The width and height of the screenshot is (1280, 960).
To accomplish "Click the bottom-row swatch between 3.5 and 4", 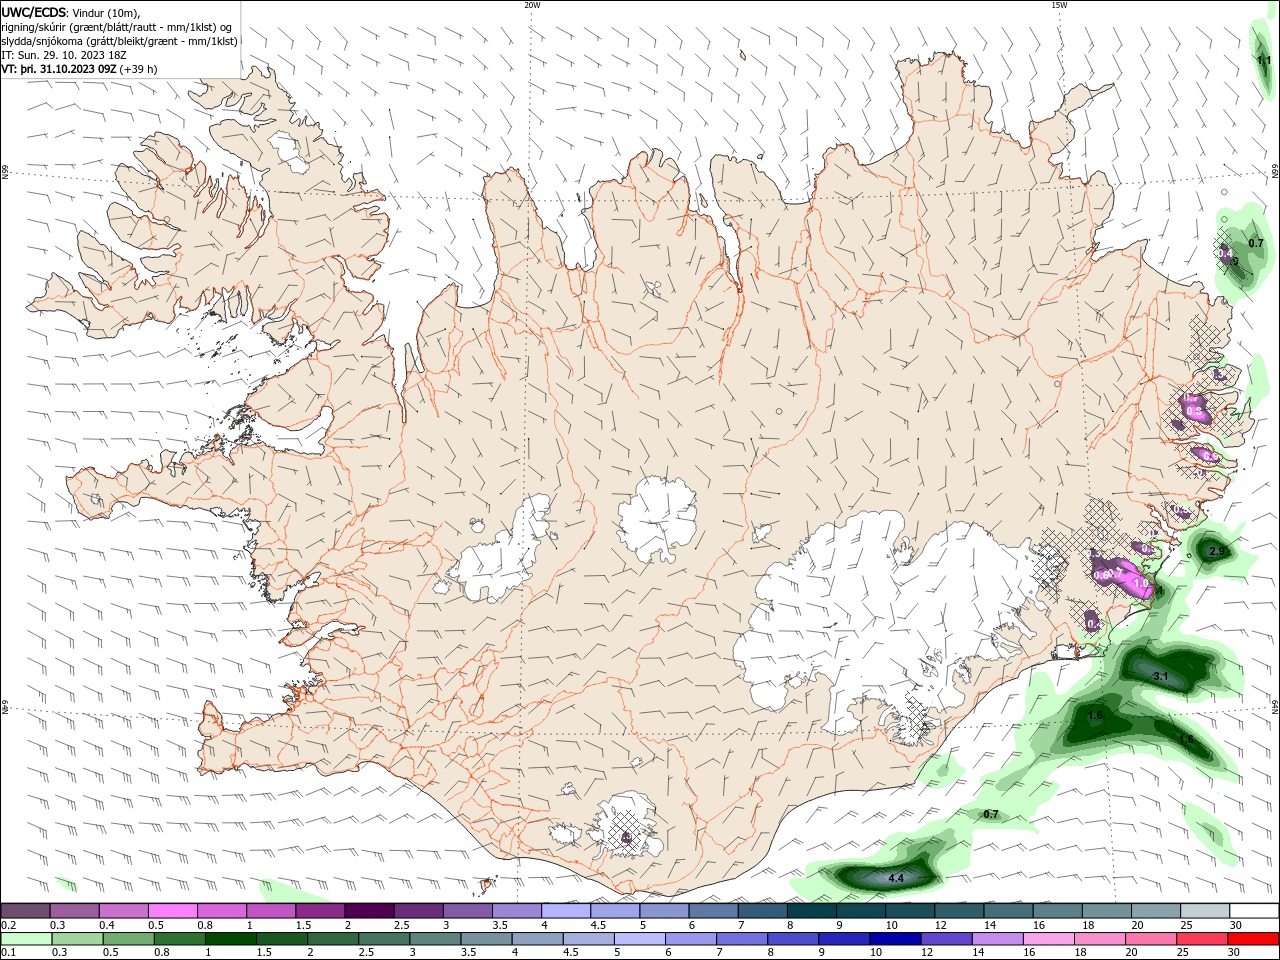I will 487,939.
